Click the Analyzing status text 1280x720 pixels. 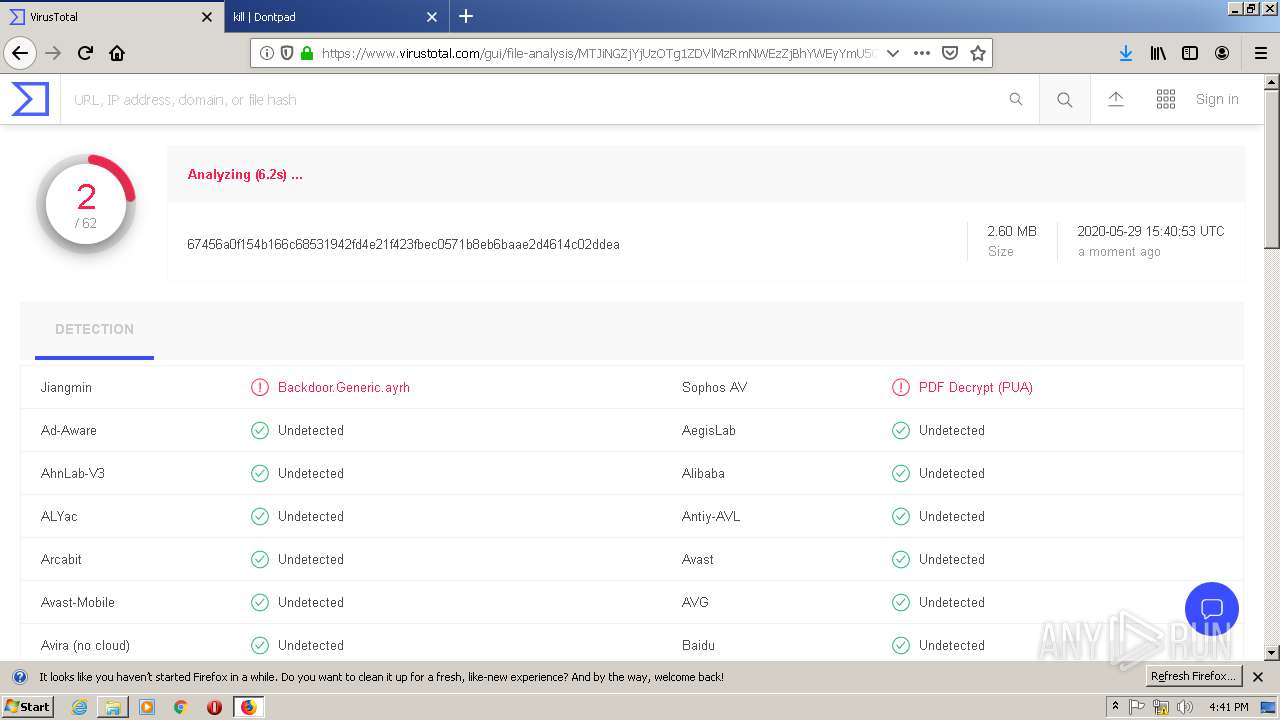245,174
